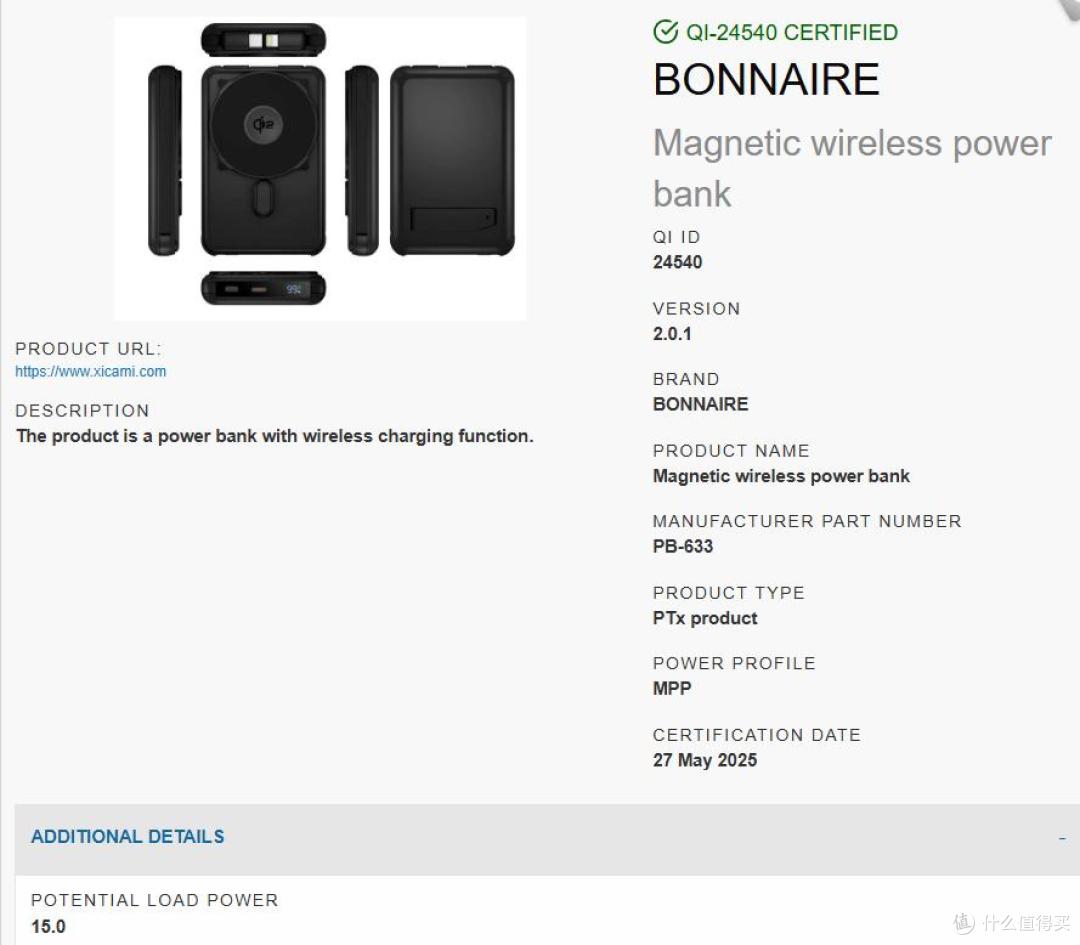Screen dimensions: 1080x945
Task: Click the close icon at top right corner
Action: pyautogui.click(x=1070, y=7)
